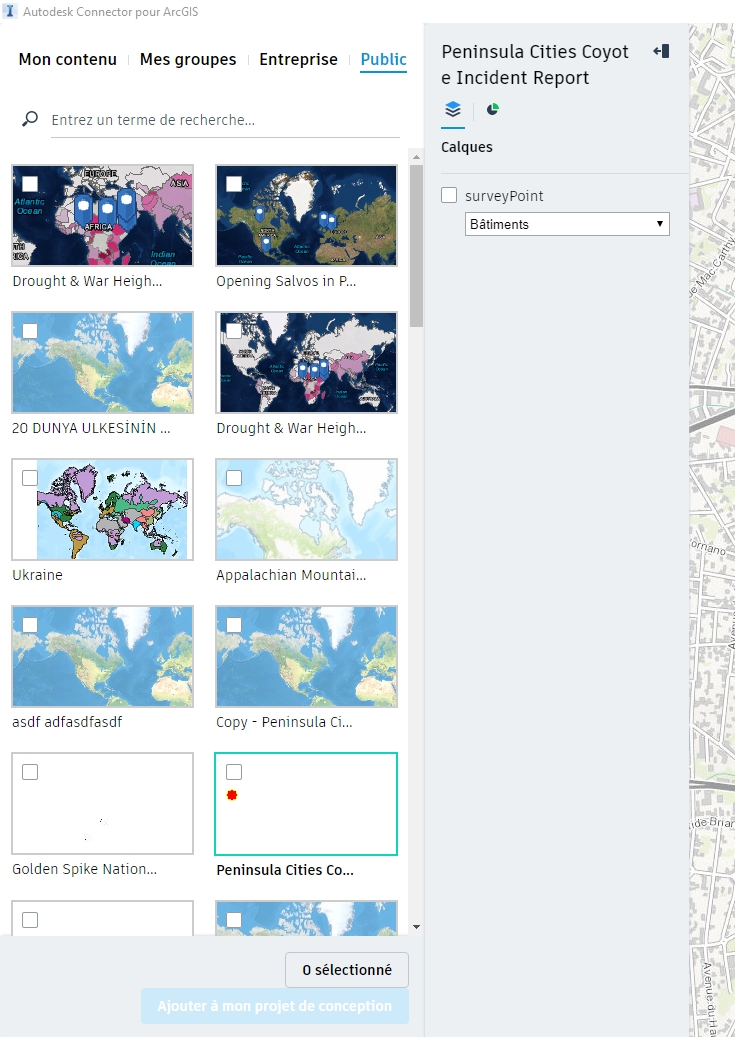Switch to Mon contenu tab
This screenshot has width=735, height=1037.
pyautogui.click(x=67, y=60)
